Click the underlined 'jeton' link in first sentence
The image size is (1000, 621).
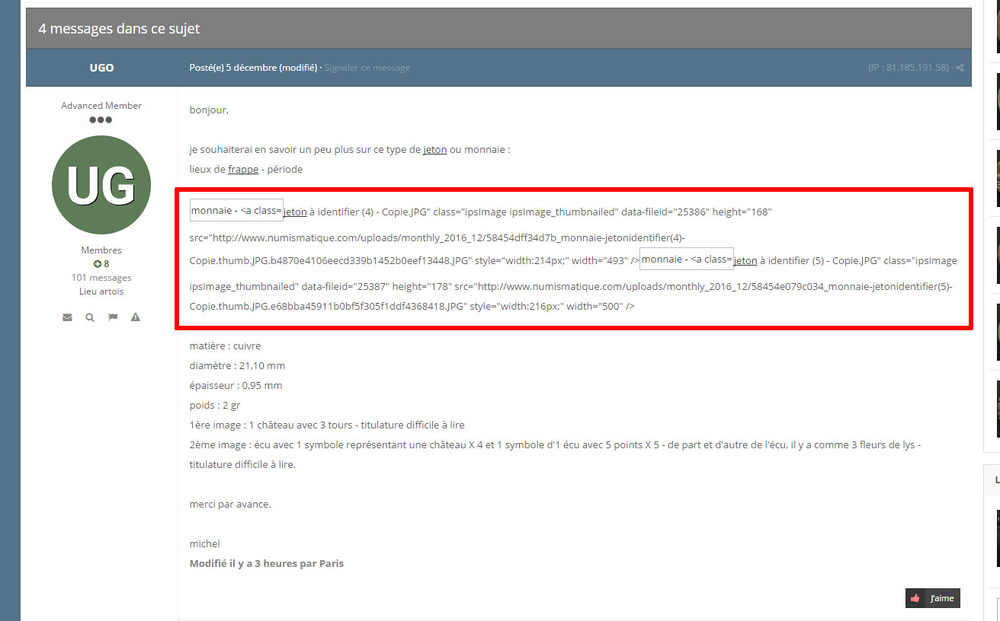[x=434, y=150]
